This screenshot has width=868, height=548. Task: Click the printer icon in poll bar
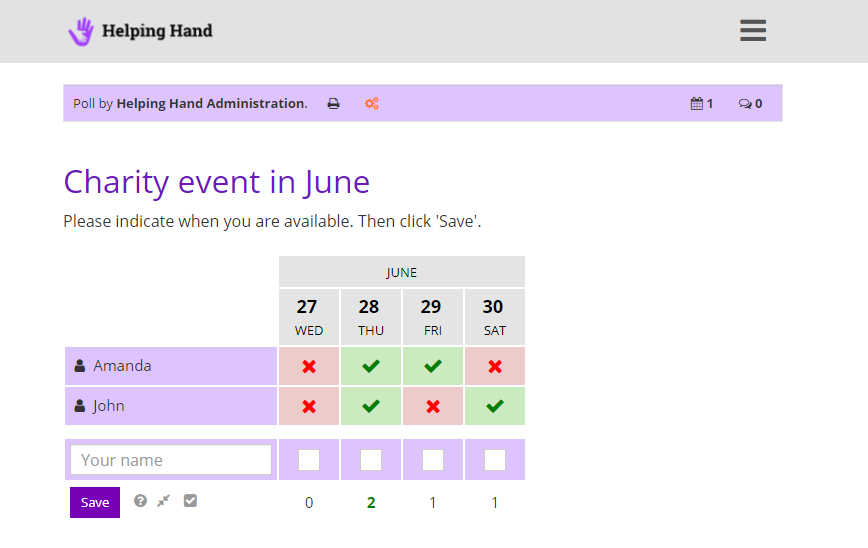(333, 104)
